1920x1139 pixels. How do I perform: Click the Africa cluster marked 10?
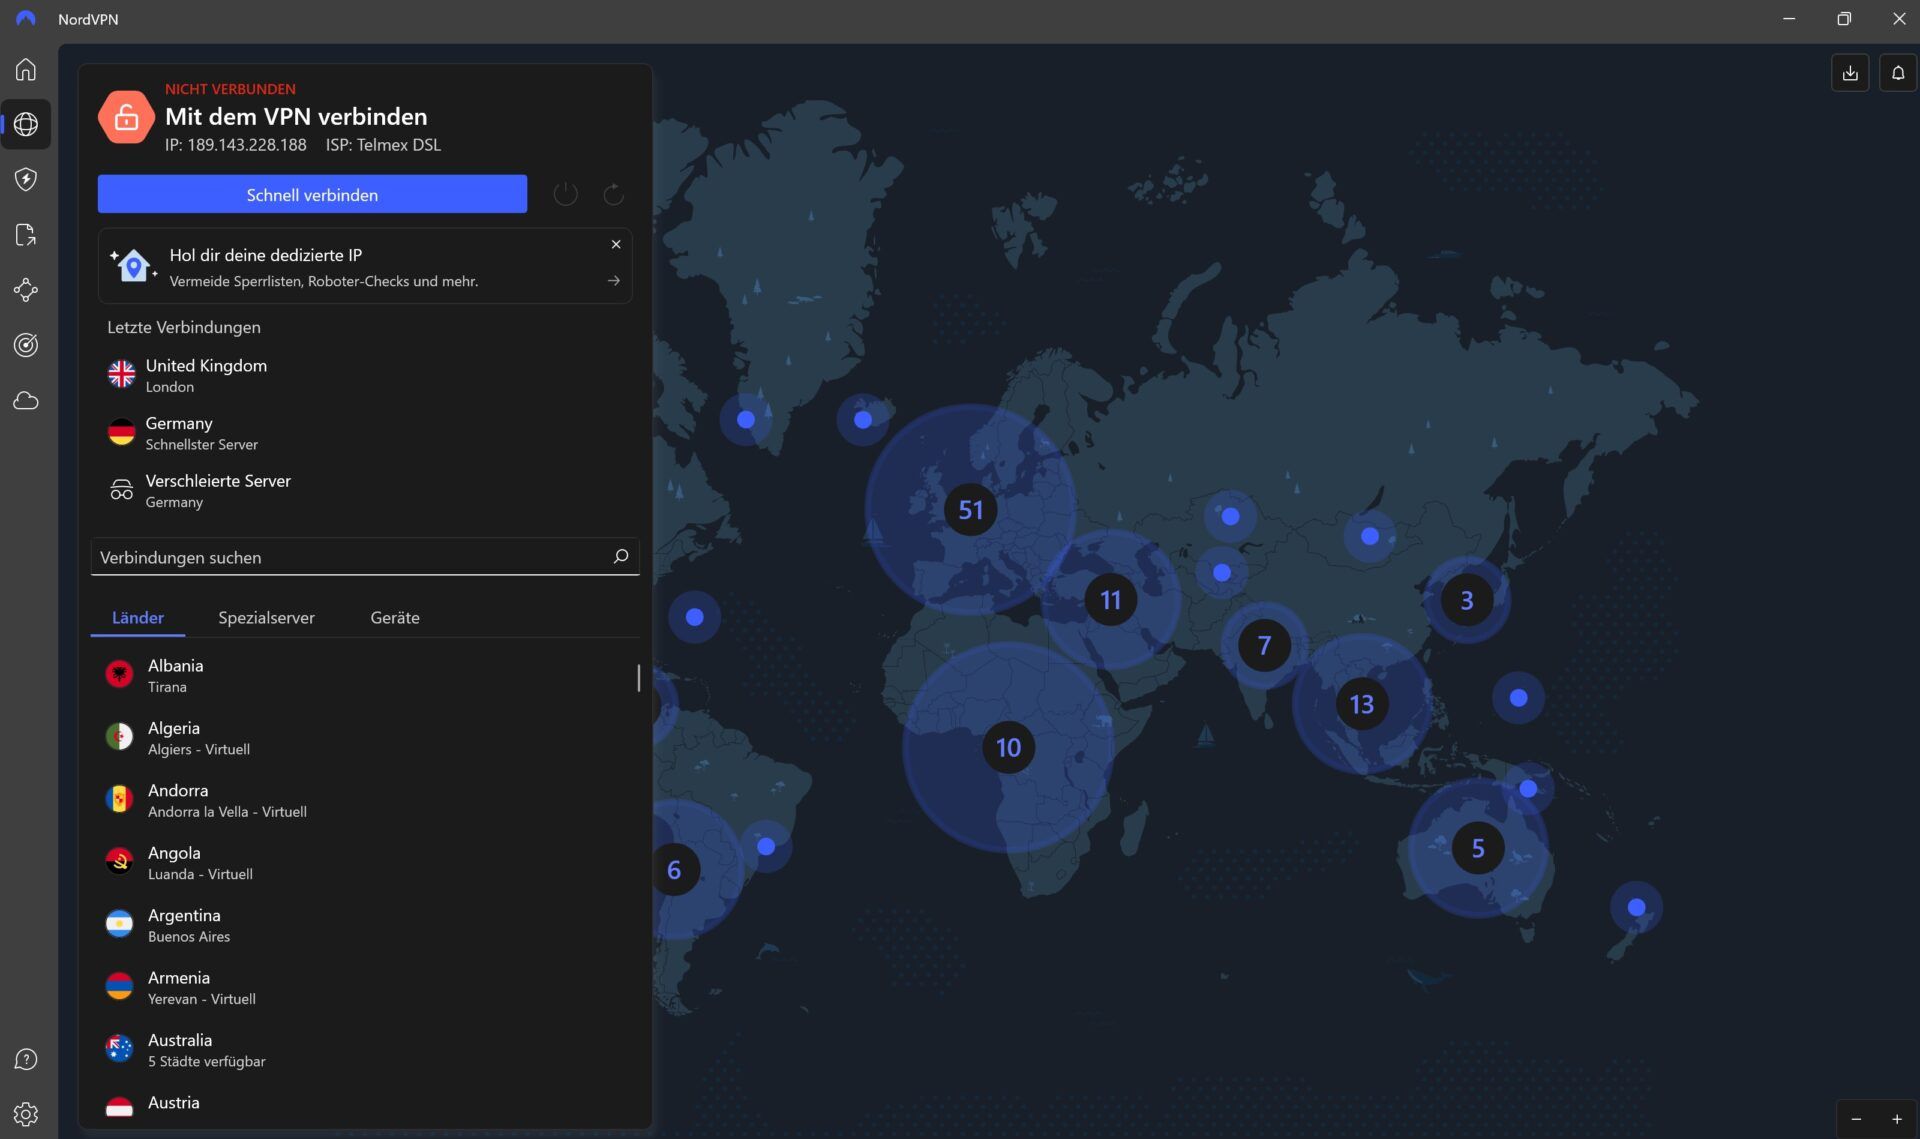(1008, 747)
